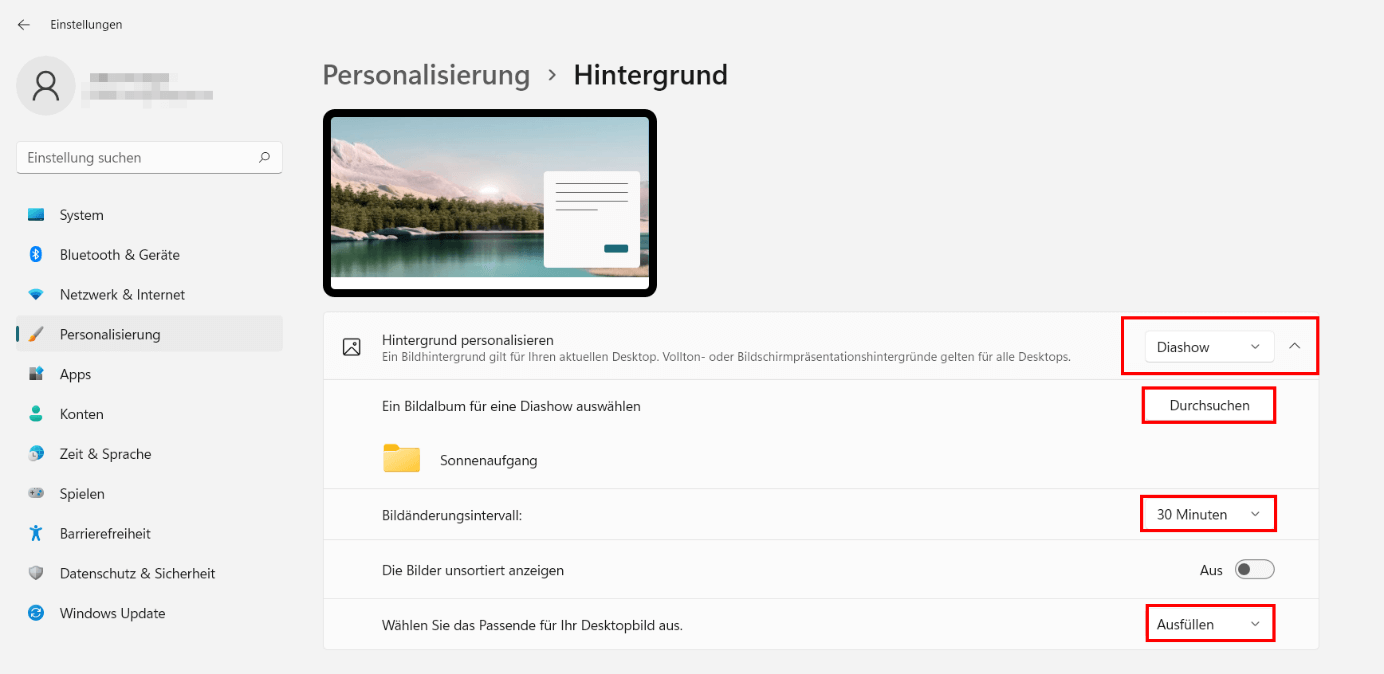Collapse the Hintergrund personalisieren section chevron
Image resolution: width=1384 pixels, height=674 pixels.
tap(1295, 347)
